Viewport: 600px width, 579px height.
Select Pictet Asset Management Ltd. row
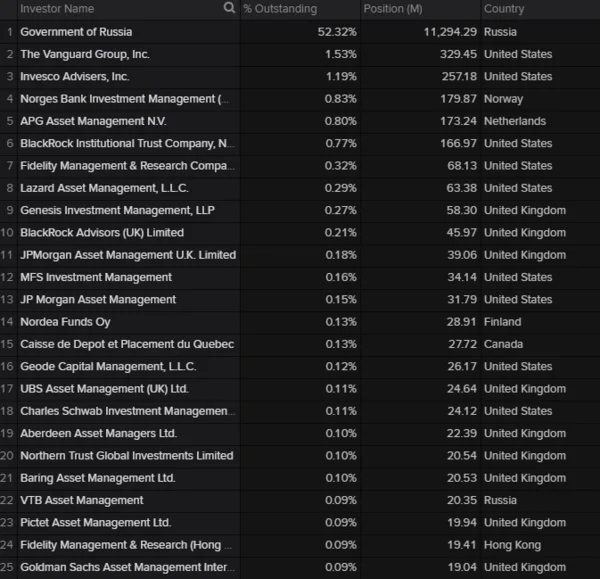point(96,522)
